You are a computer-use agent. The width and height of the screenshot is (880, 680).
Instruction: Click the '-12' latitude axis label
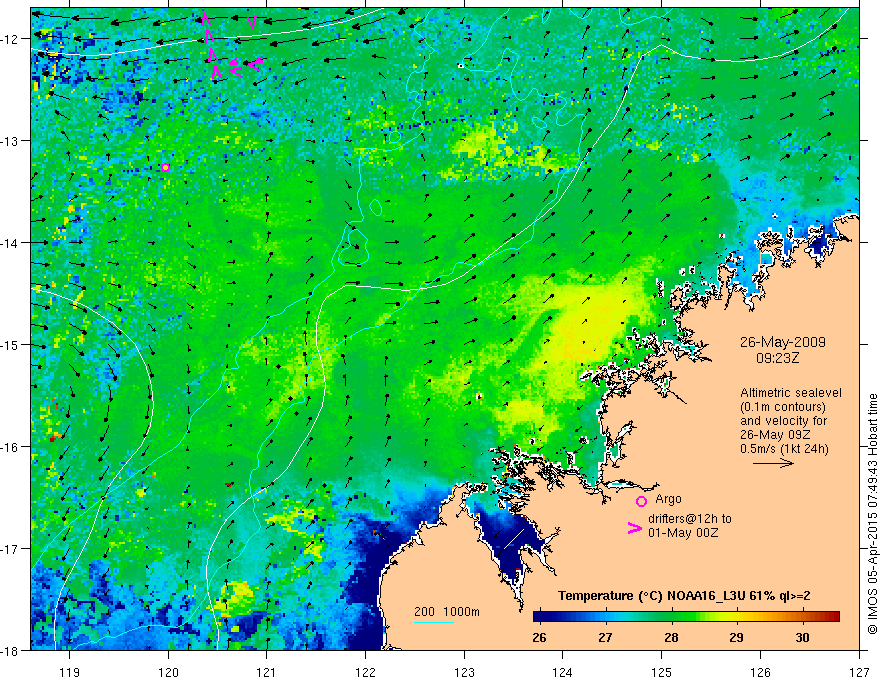[x=10, y=39]
